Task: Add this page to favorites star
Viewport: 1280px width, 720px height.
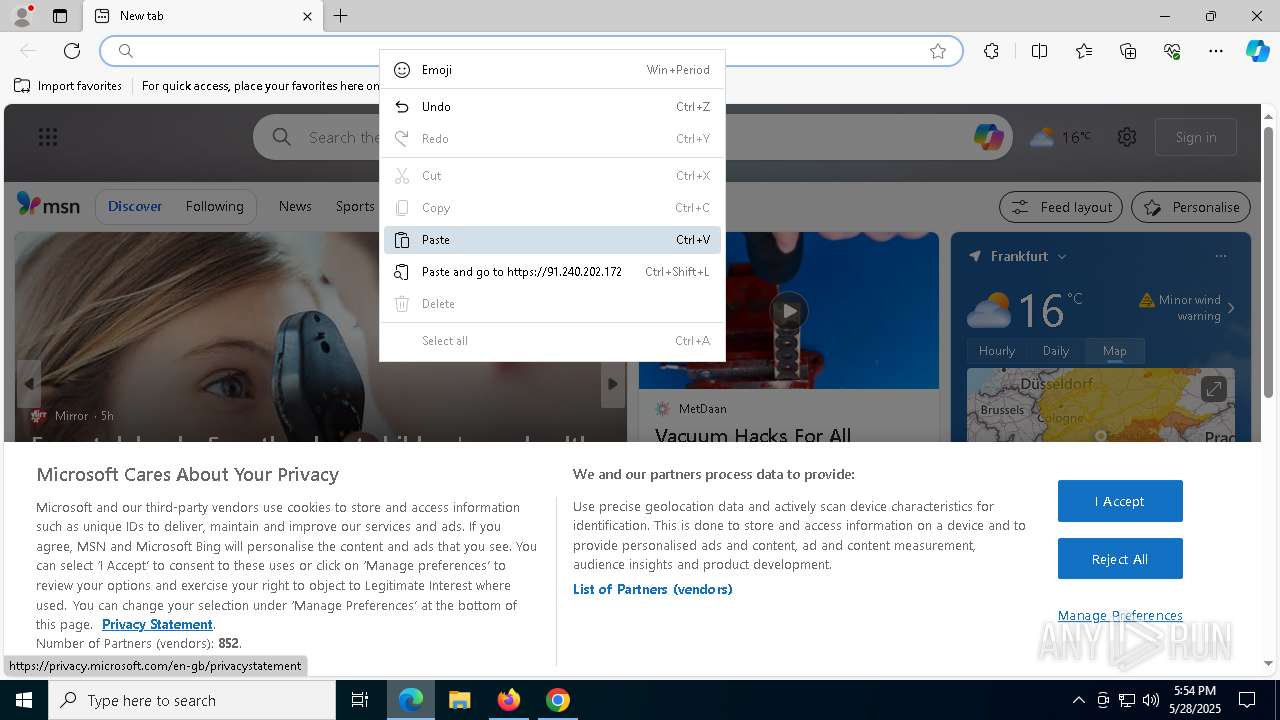Action: [938, 51]
